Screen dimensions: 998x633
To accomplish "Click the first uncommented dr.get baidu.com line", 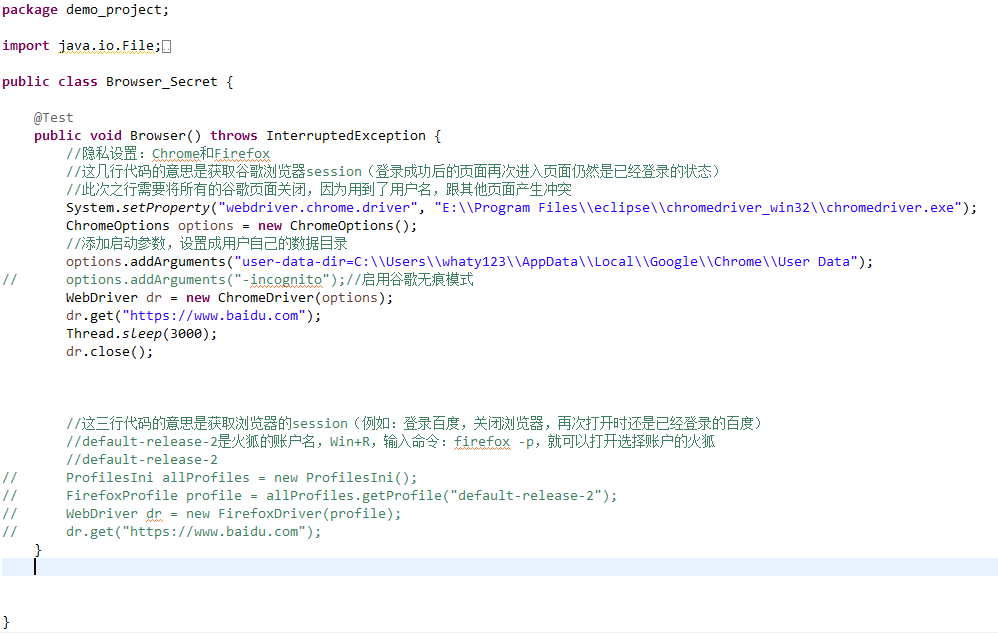I will [193, 316].
